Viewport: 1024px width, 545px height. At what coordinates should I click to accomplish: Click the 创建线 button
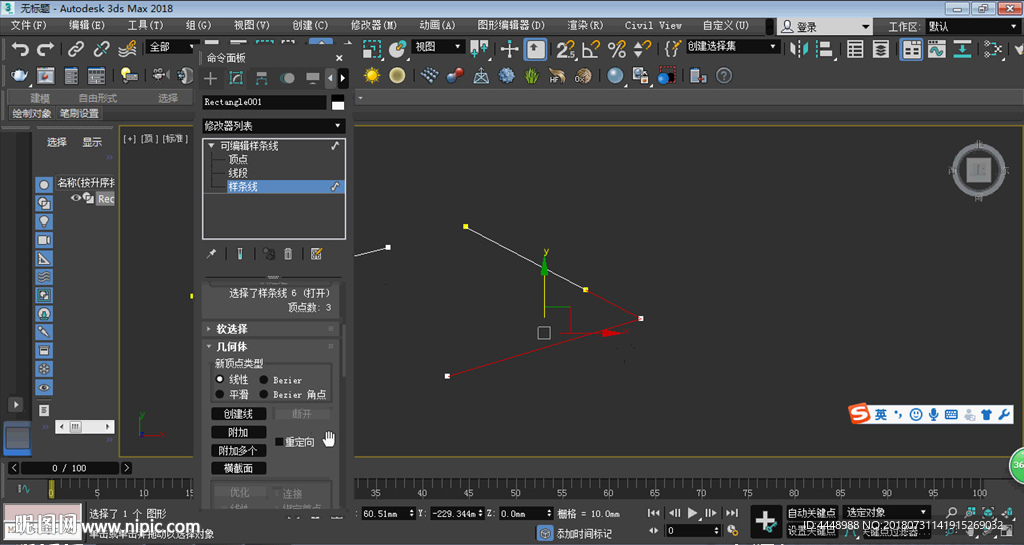(238, 414)
